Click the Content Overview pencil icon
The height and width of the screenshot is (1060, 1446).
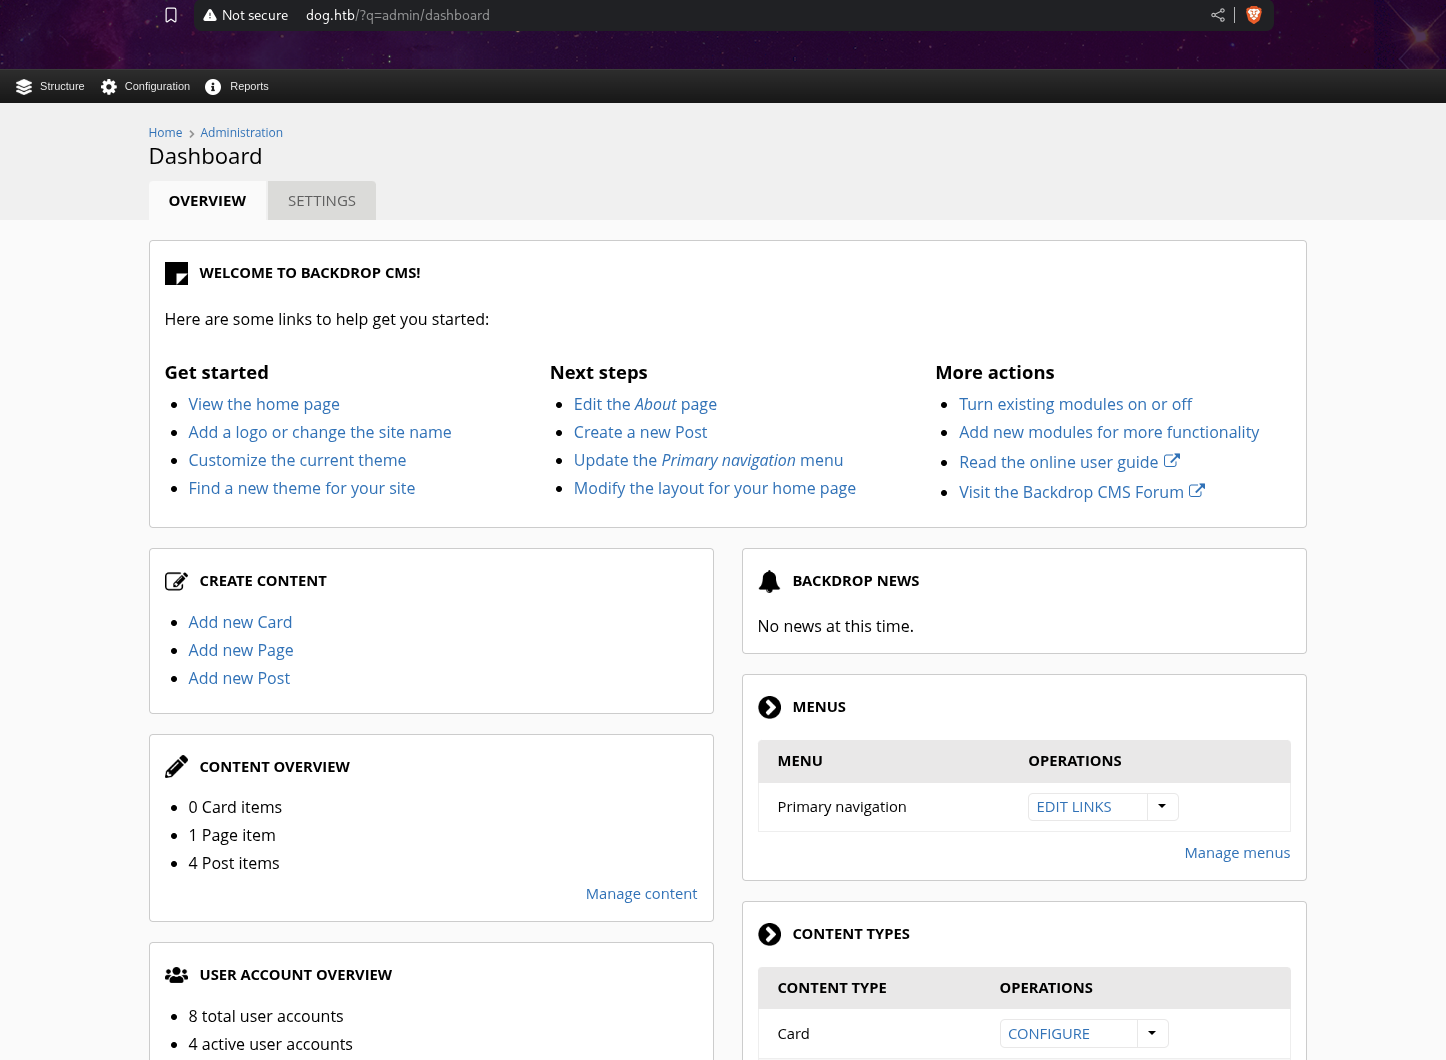click(x=176, y=767)
